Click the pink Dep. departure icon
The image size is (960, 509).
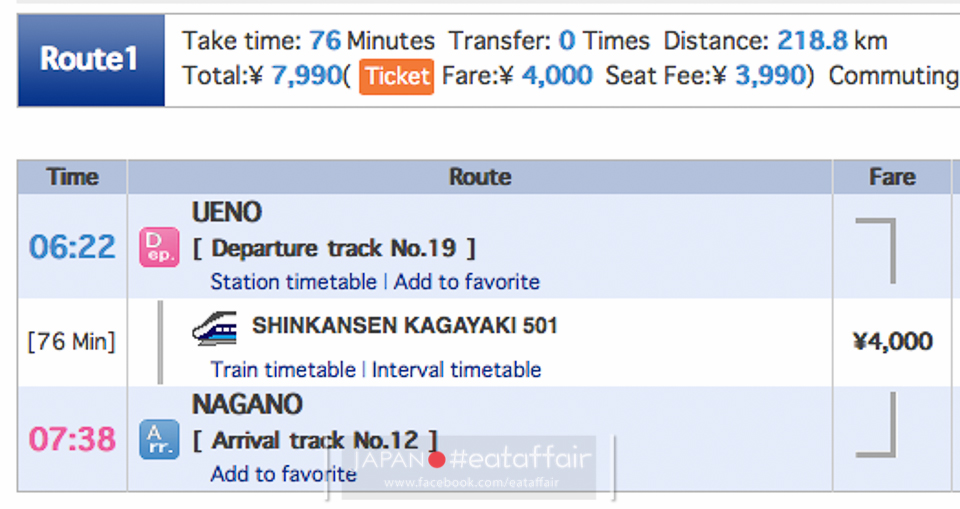point(159,247)
